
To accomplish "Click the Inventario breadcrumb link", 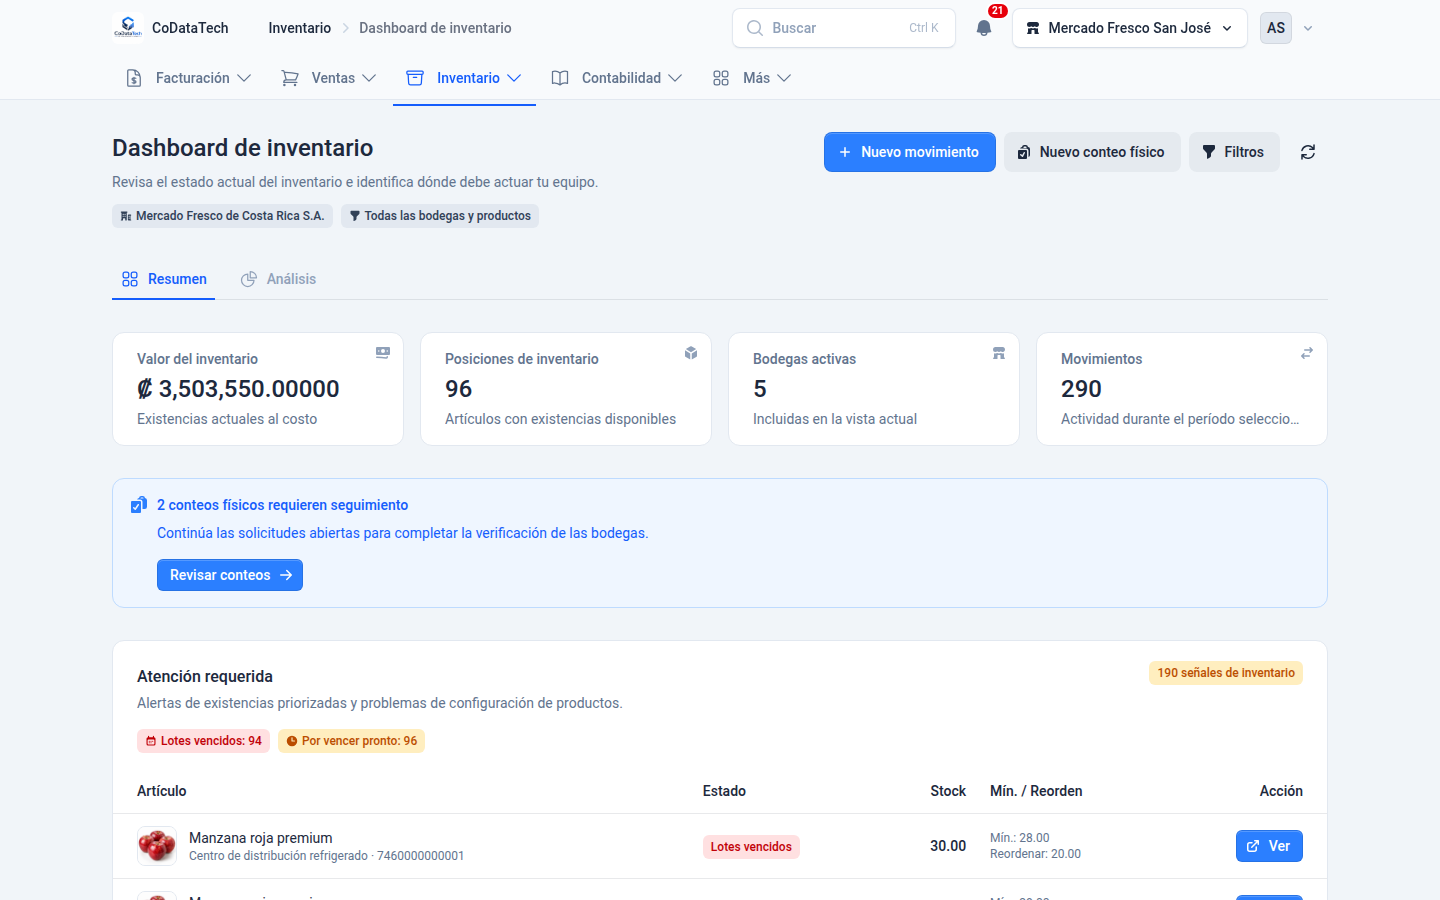I will 300,28.
